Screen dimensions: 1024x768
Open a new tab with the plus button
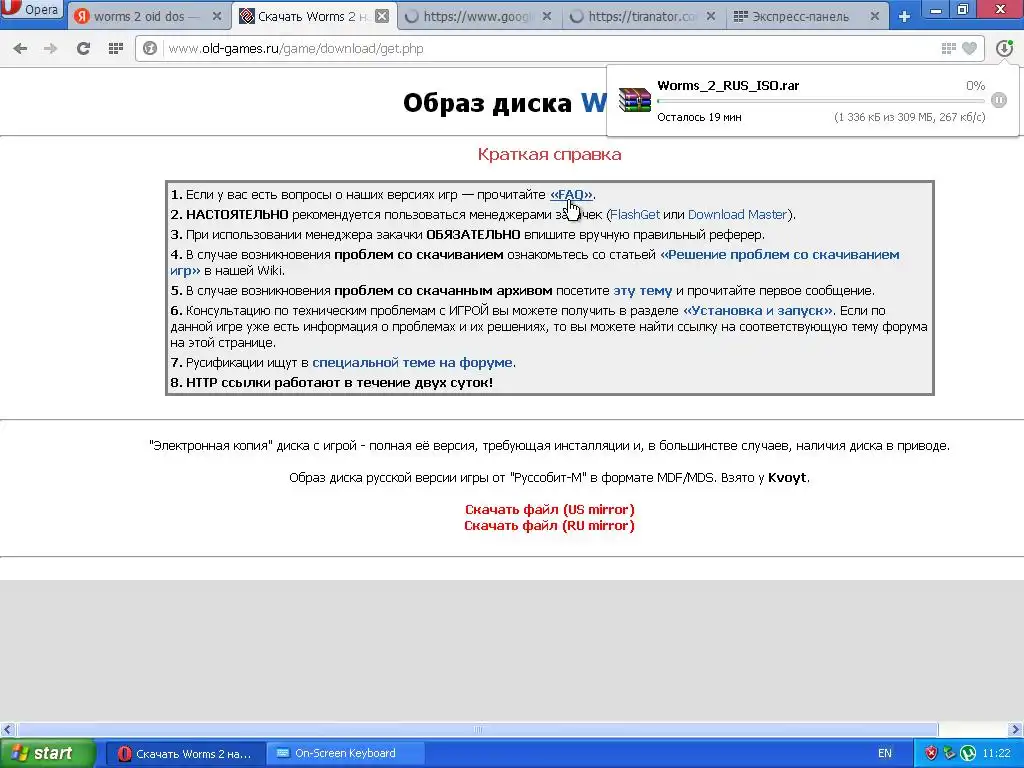(x=904, y=17)
